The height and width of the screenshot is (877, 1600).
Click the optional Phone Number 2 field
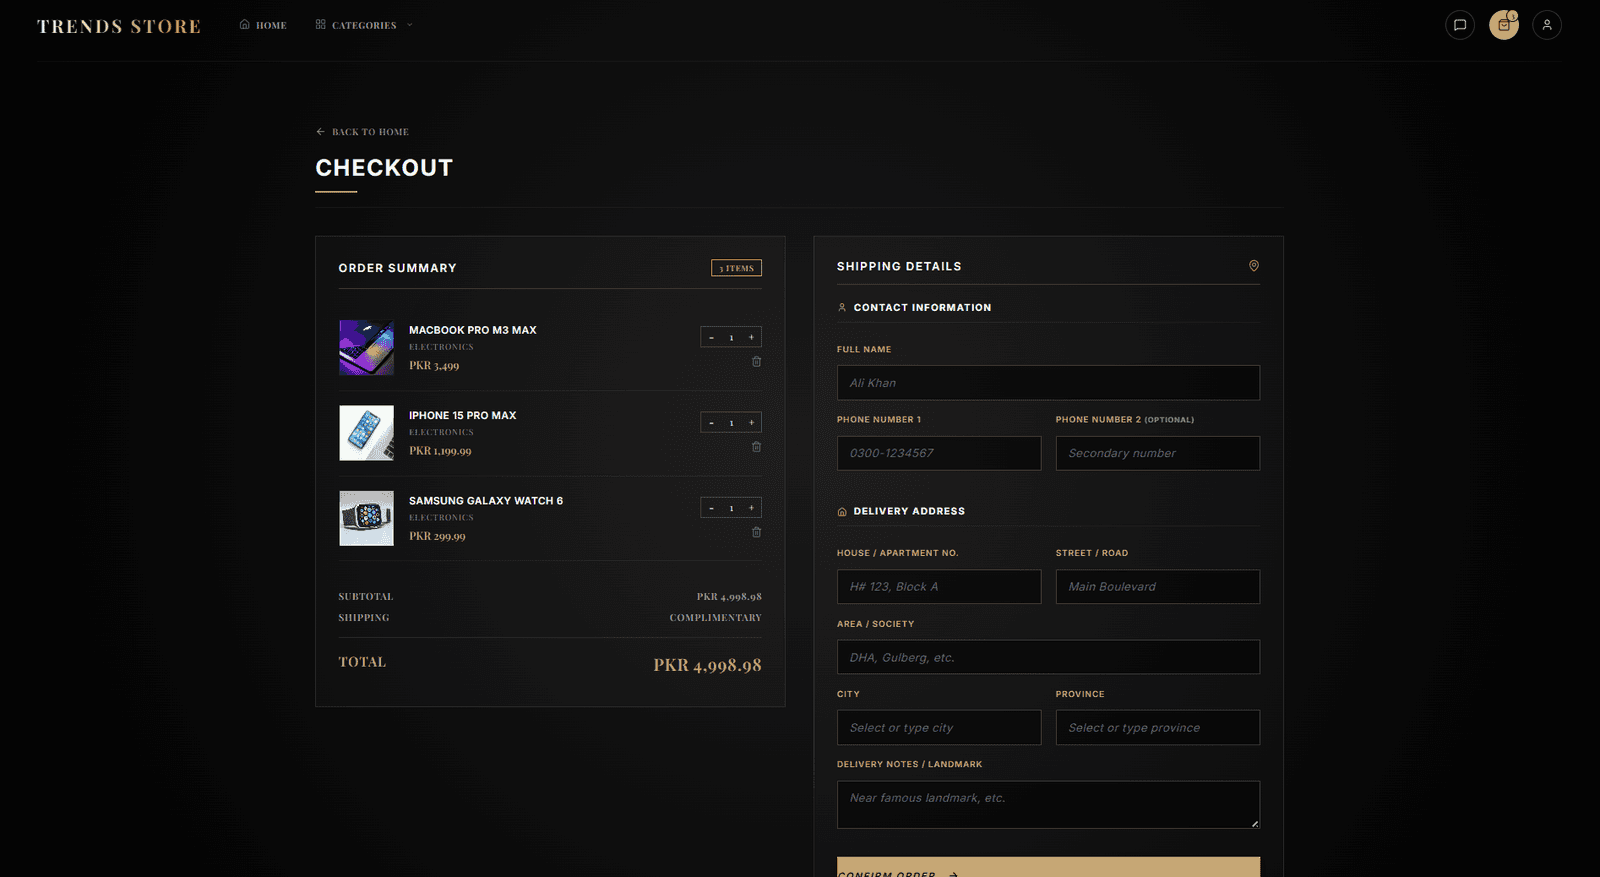(x=1158, y=453)
